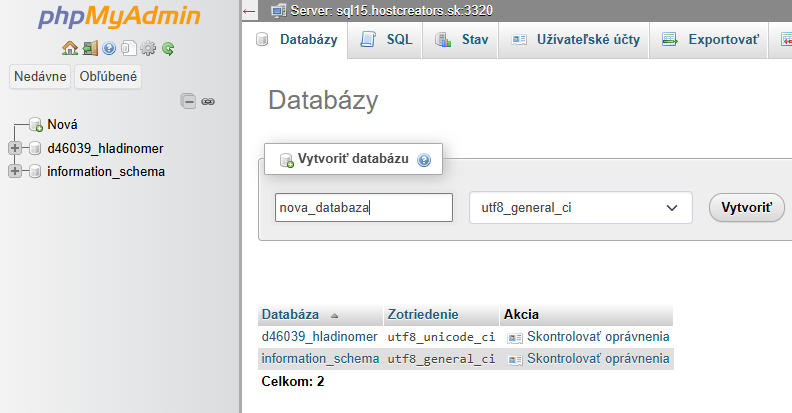Collapse all navigation tree items
792x413 pixels.
click(x=188, y=101)
